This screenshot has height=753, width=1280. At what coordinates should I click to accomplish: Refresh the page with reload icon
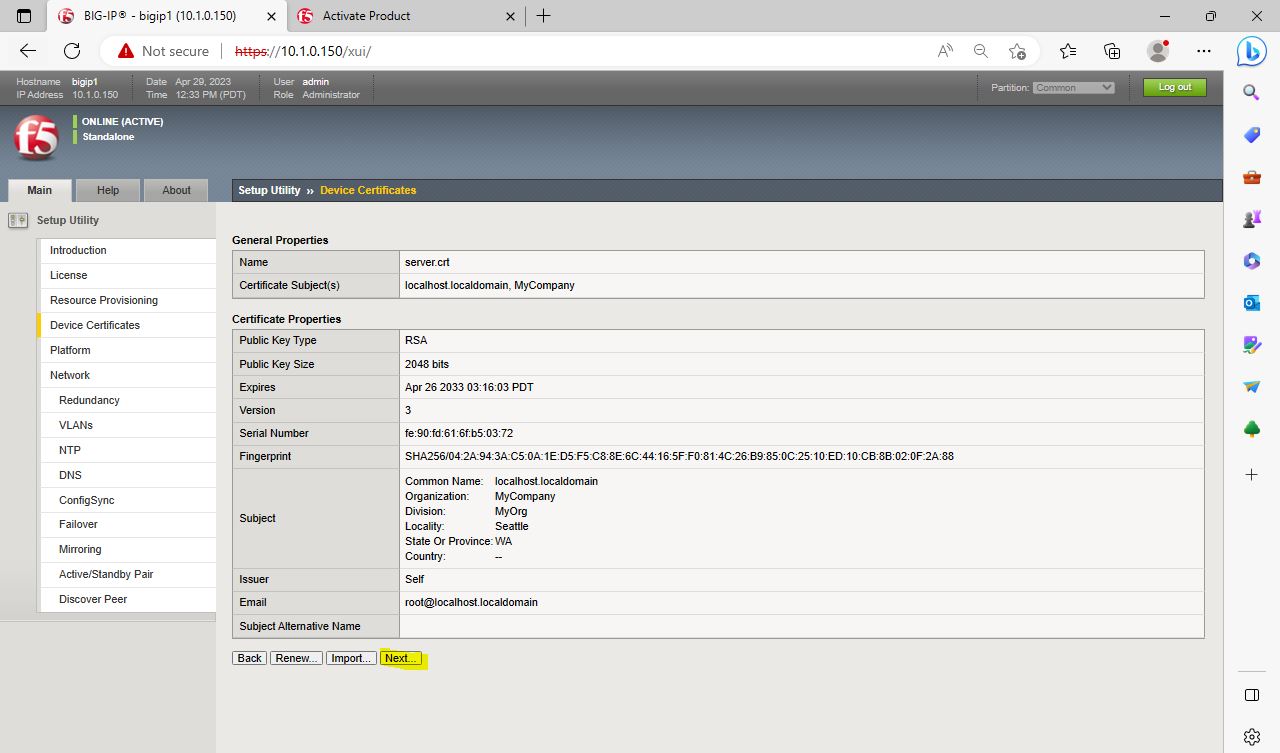(72, 51)
